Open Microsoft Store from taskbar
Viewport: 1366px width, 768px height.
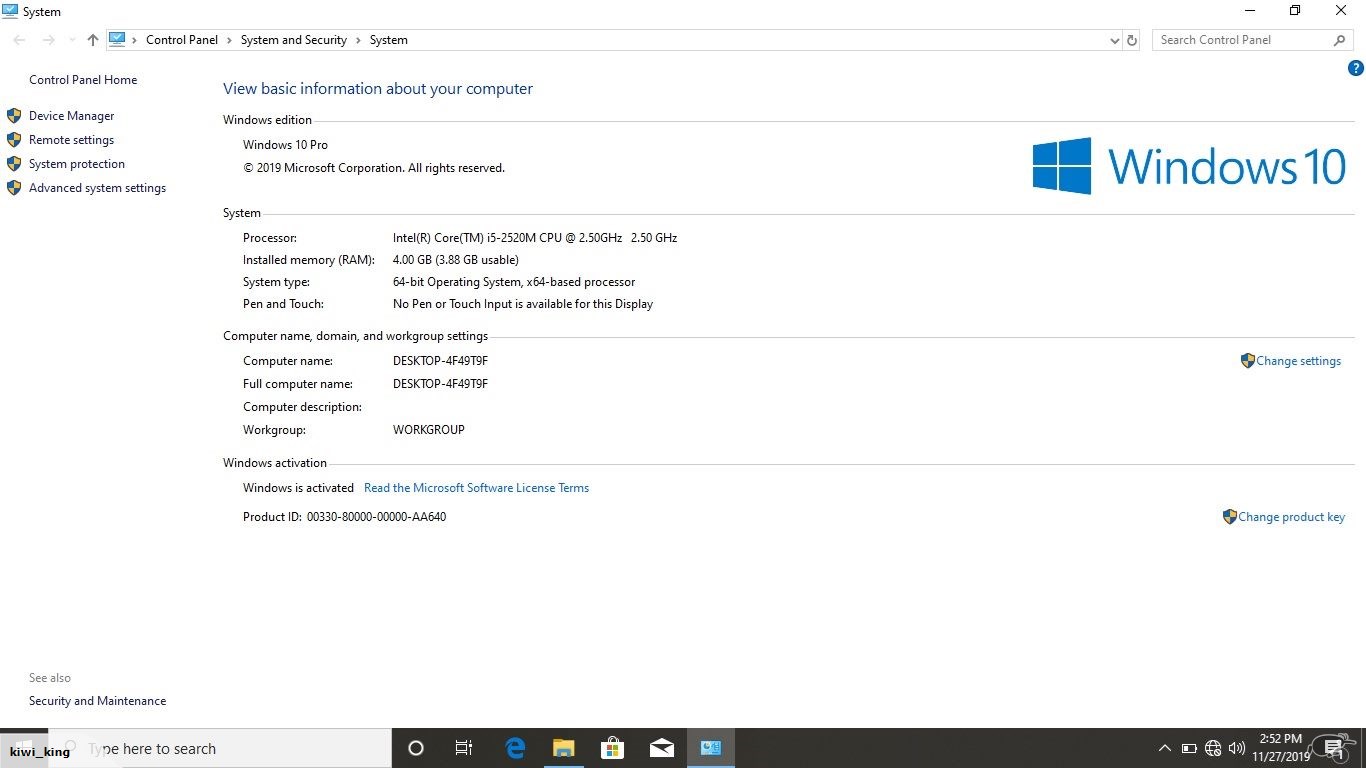click(x=612, y=748)
